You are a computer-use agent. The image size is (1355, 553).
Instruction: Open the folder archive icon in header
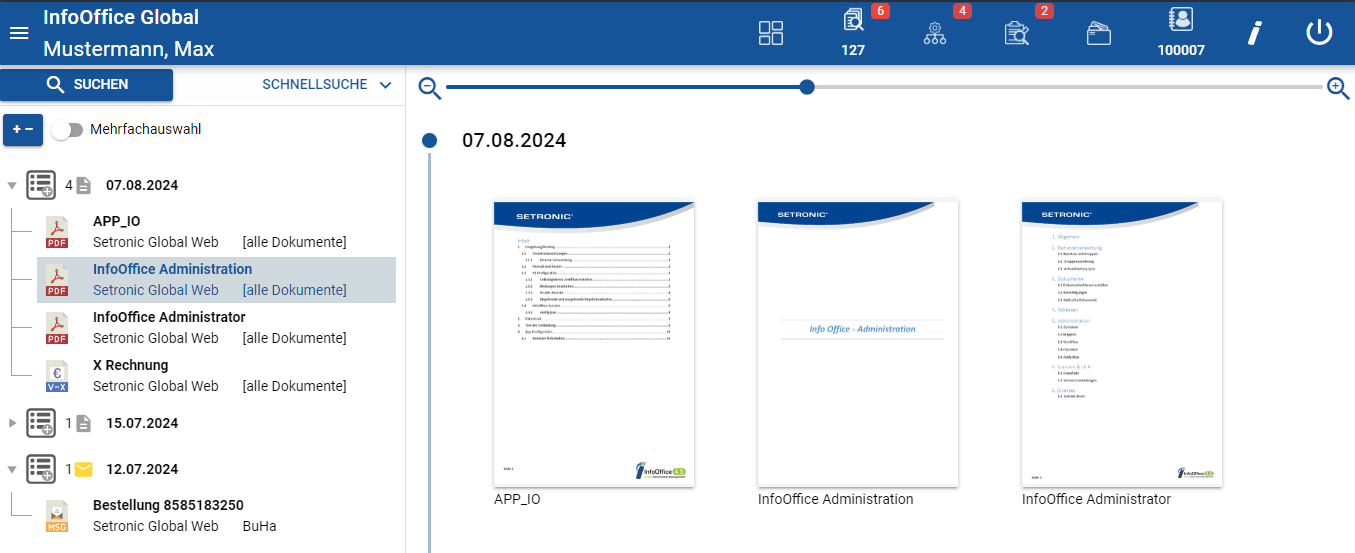click(x=1099, y=33)
